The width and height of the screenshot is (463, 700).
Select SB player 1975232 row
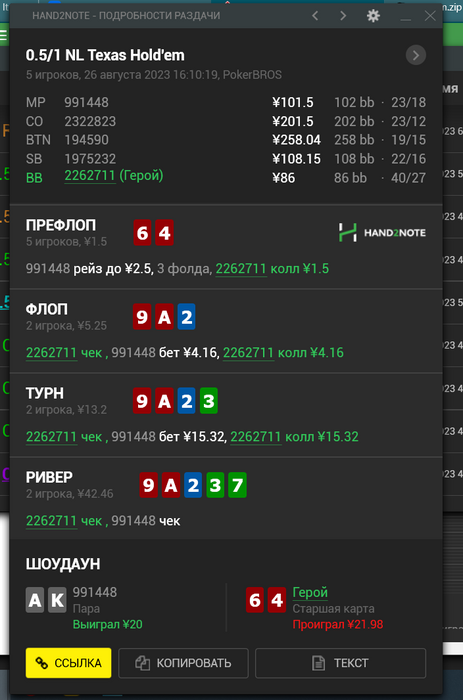[x=225, y=159]
